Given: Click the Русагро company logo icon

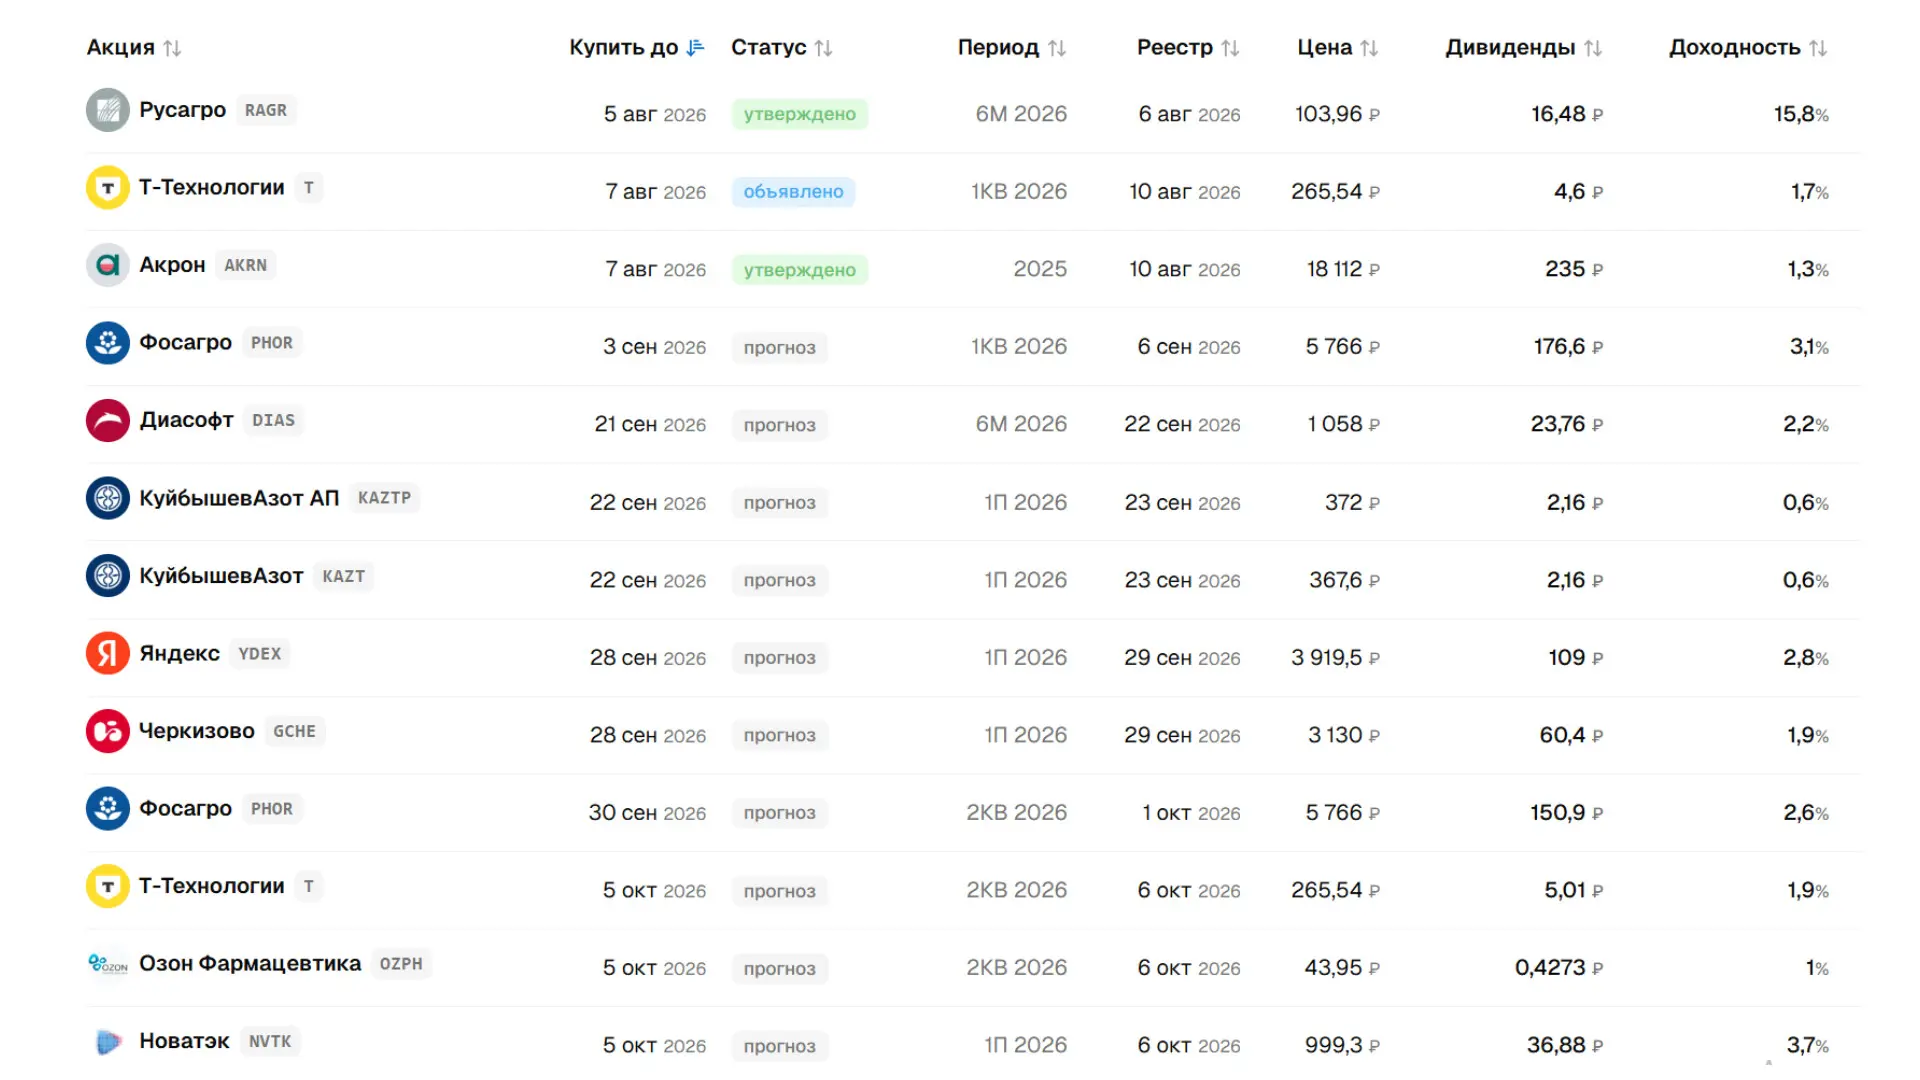Looking at the screenshot, I should tap(108, 110).
